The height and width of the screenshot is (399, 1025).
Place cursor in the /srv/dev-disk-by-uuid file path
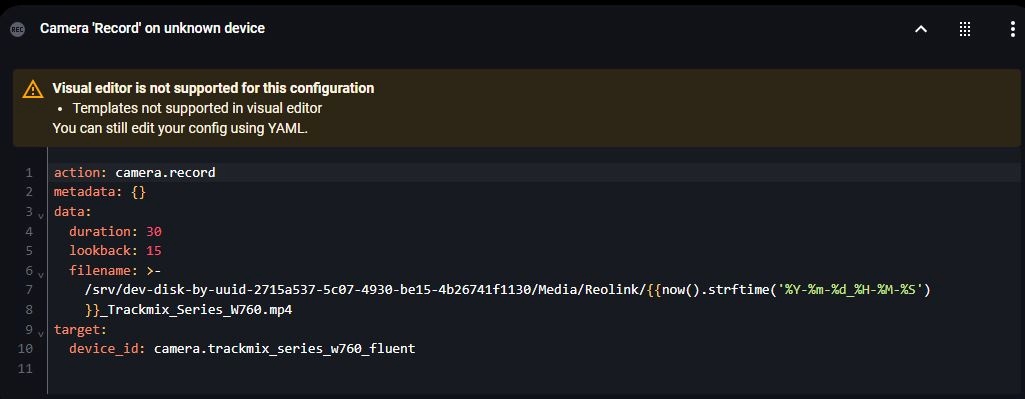(365, 290)
